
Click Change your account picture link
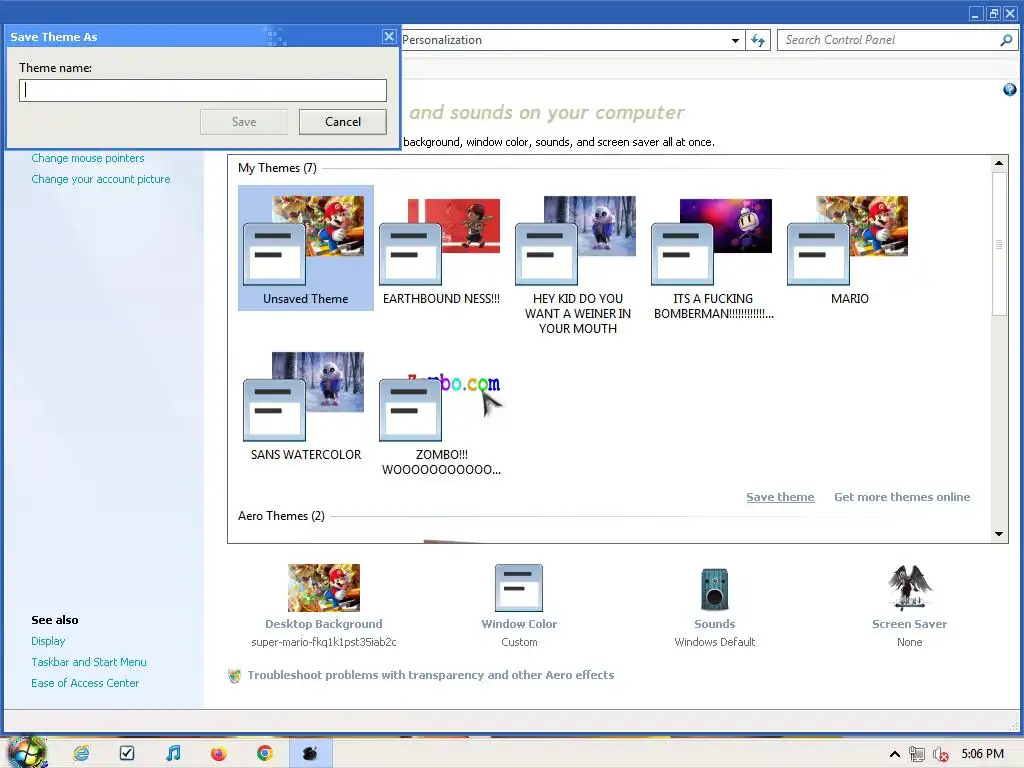click(101, 179)
